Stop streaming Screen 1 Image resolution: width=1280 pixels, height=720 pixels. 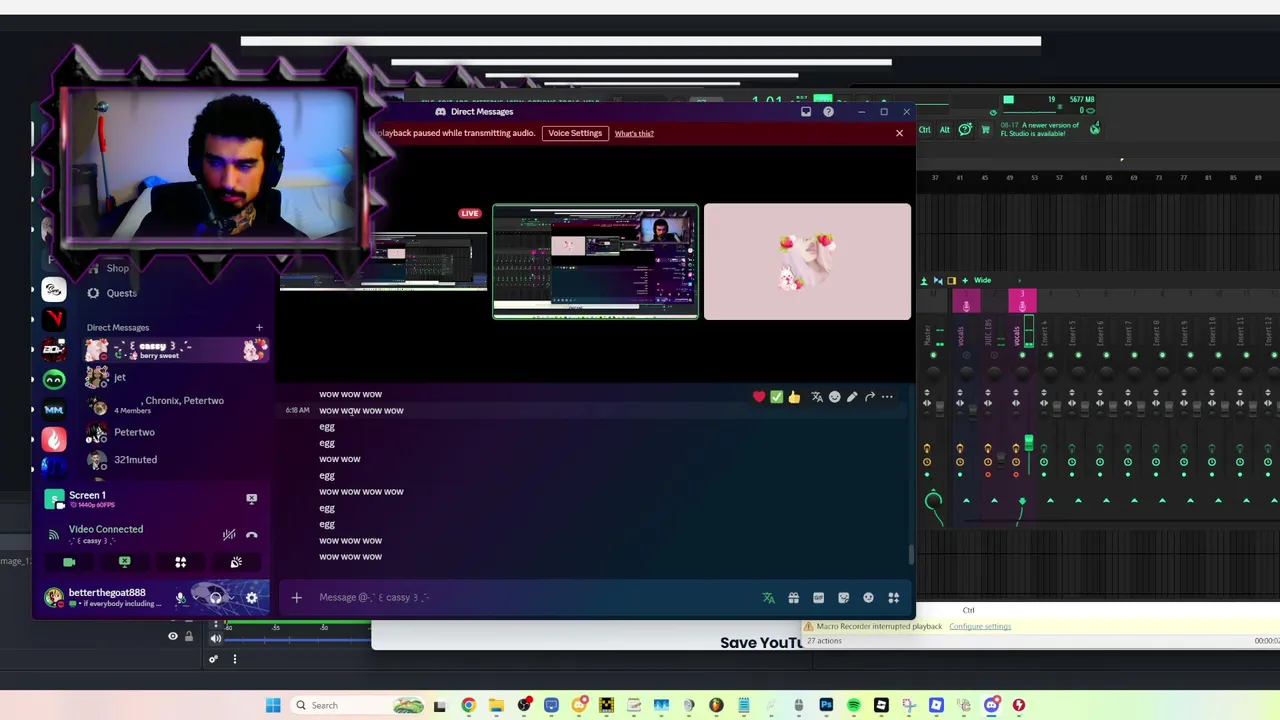251,498
